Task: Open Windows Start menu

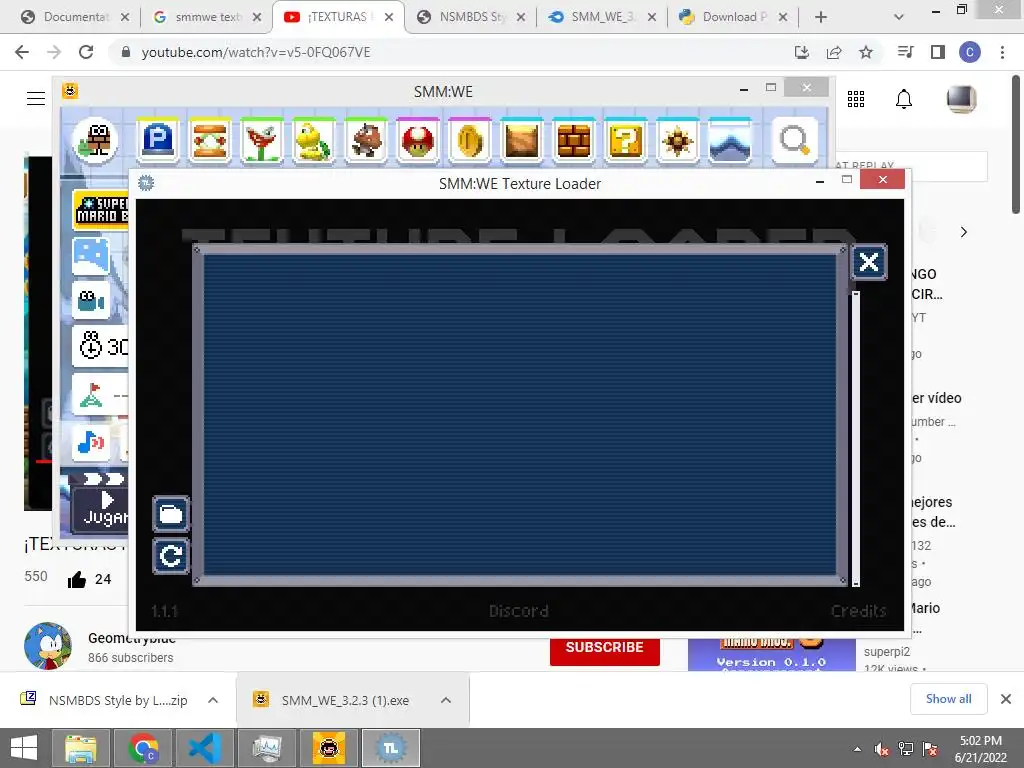Action: 24,748
